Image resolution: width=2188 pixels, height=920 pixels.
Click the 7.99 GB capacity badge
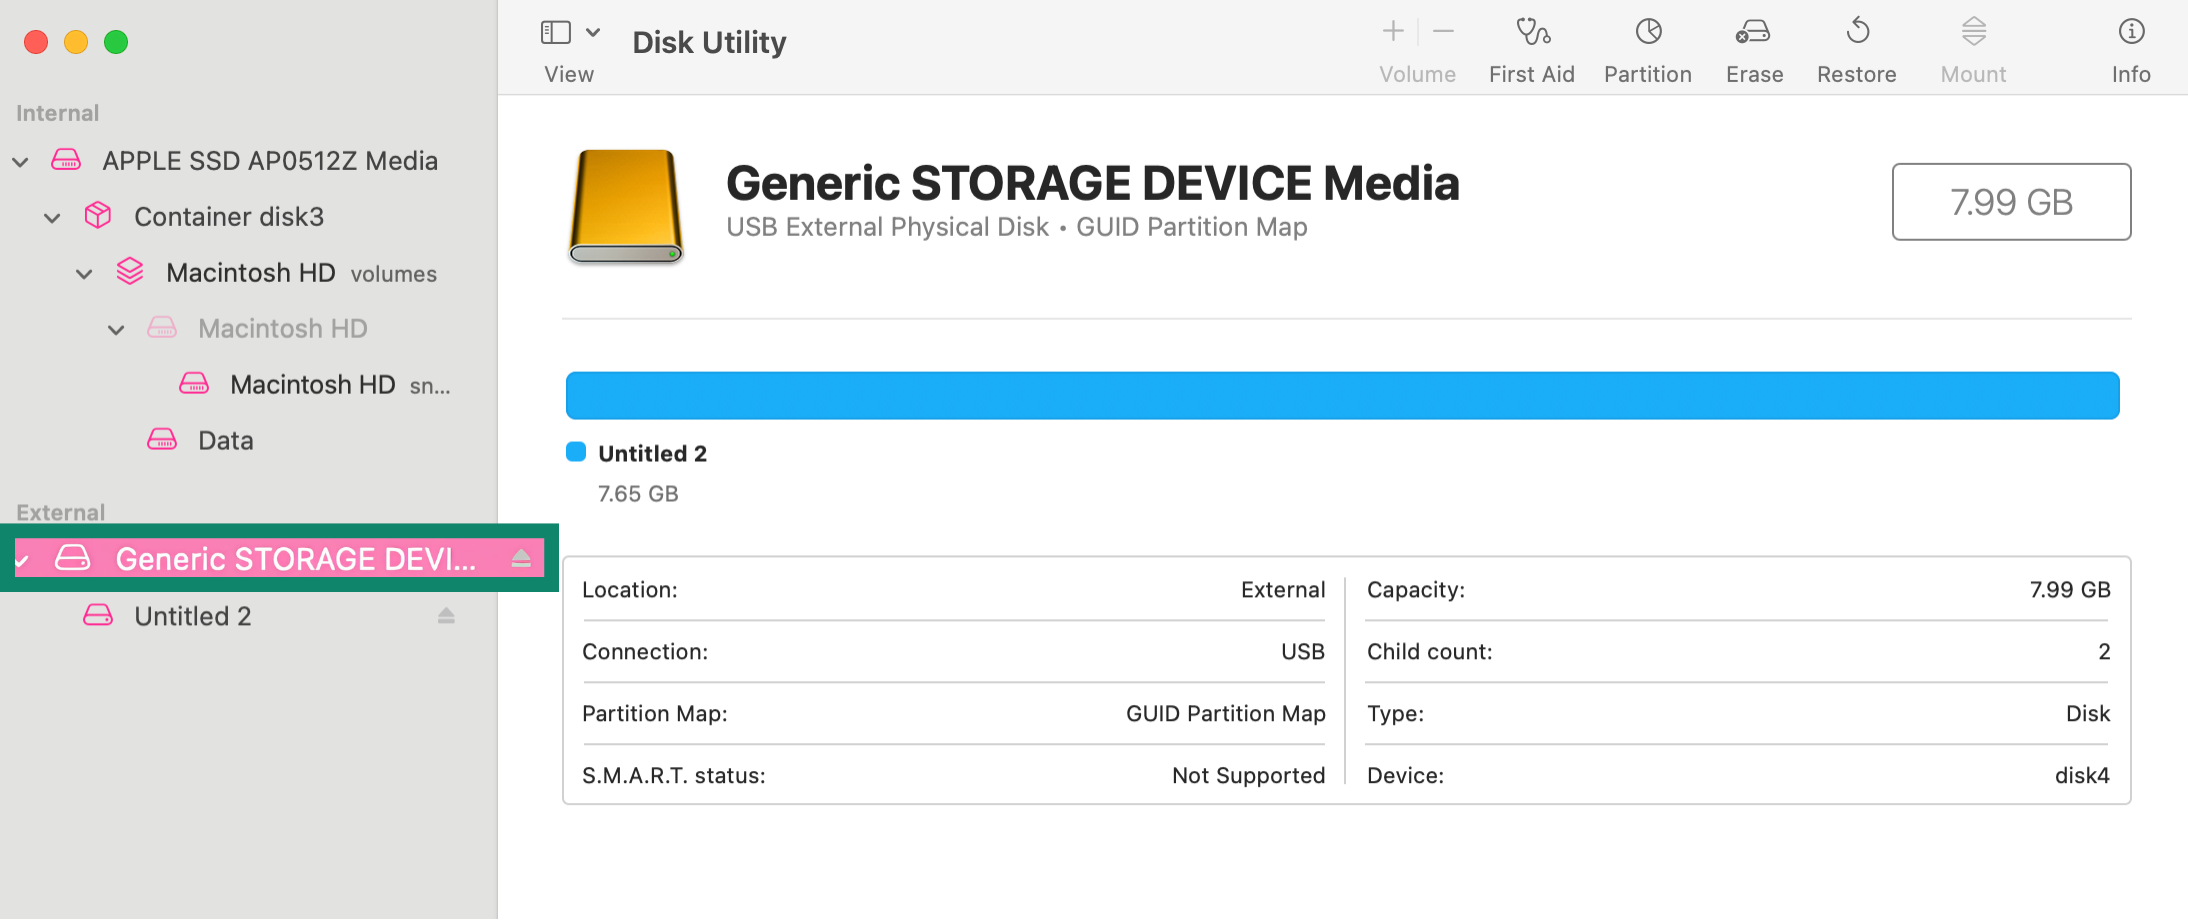(2011, 202)
